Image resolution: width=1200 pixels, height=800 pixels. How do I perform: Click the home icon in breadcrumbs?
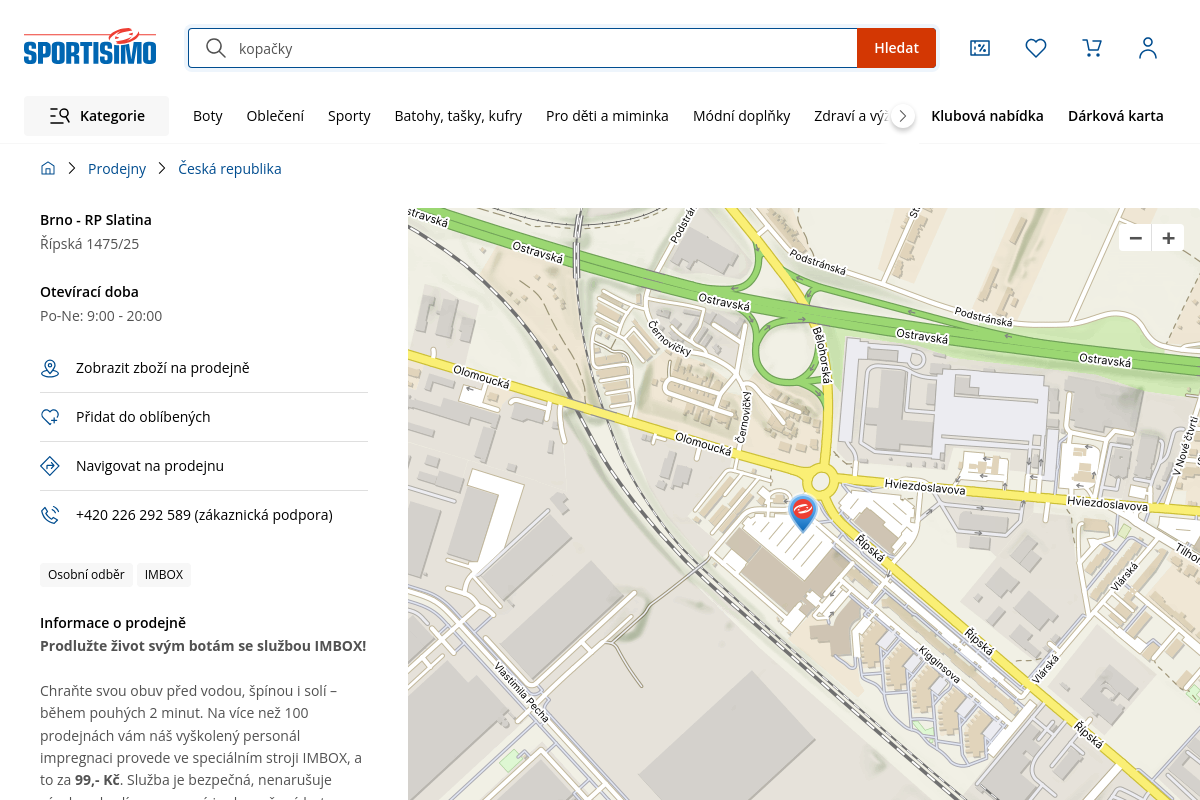(48, 169)
